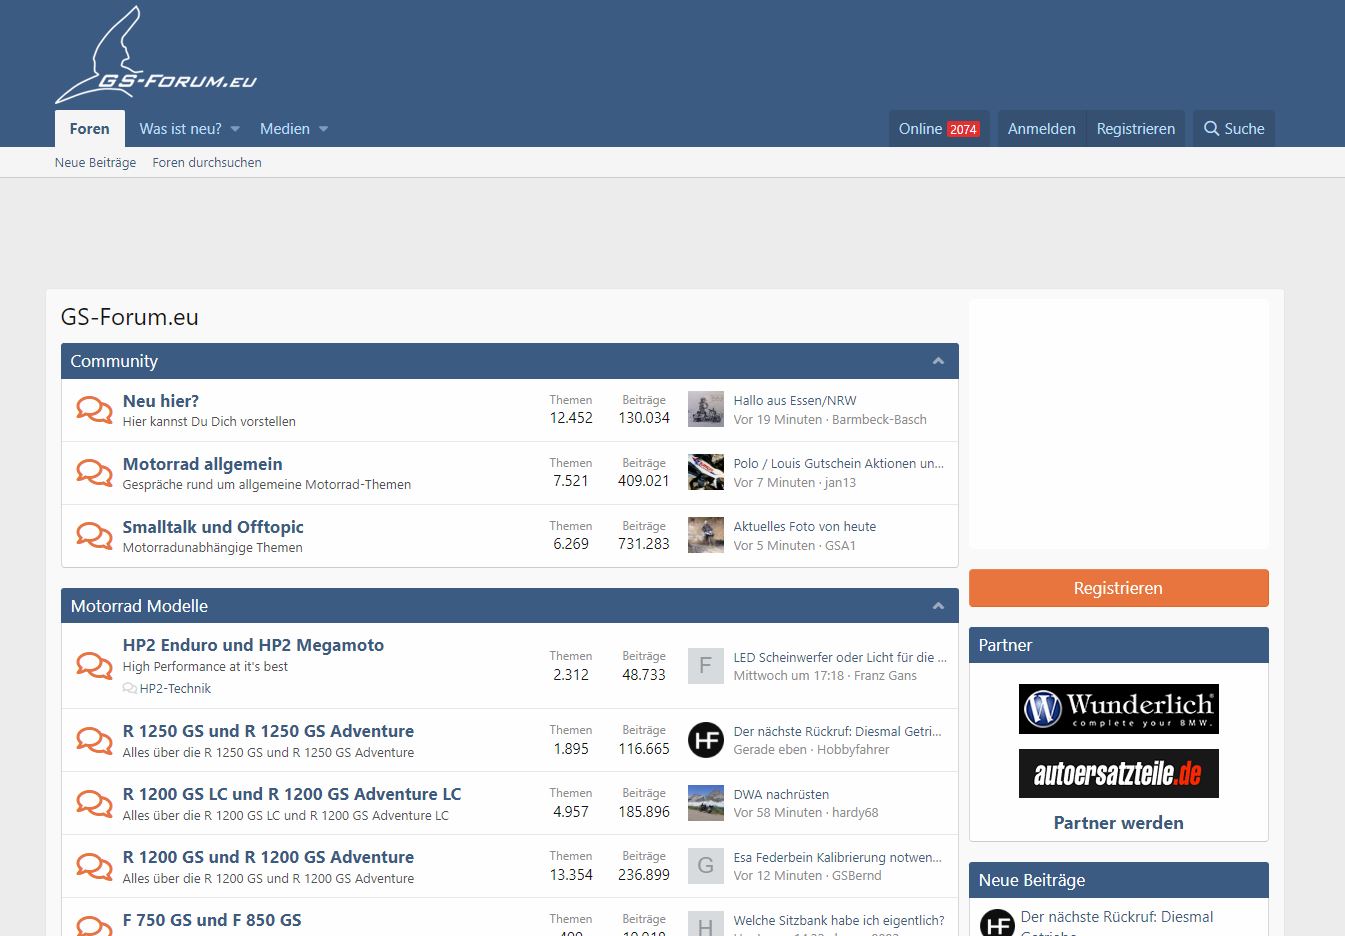View user jan13's profile
The width and height of the screenshot is (1345, 936).
click(840, 483)
